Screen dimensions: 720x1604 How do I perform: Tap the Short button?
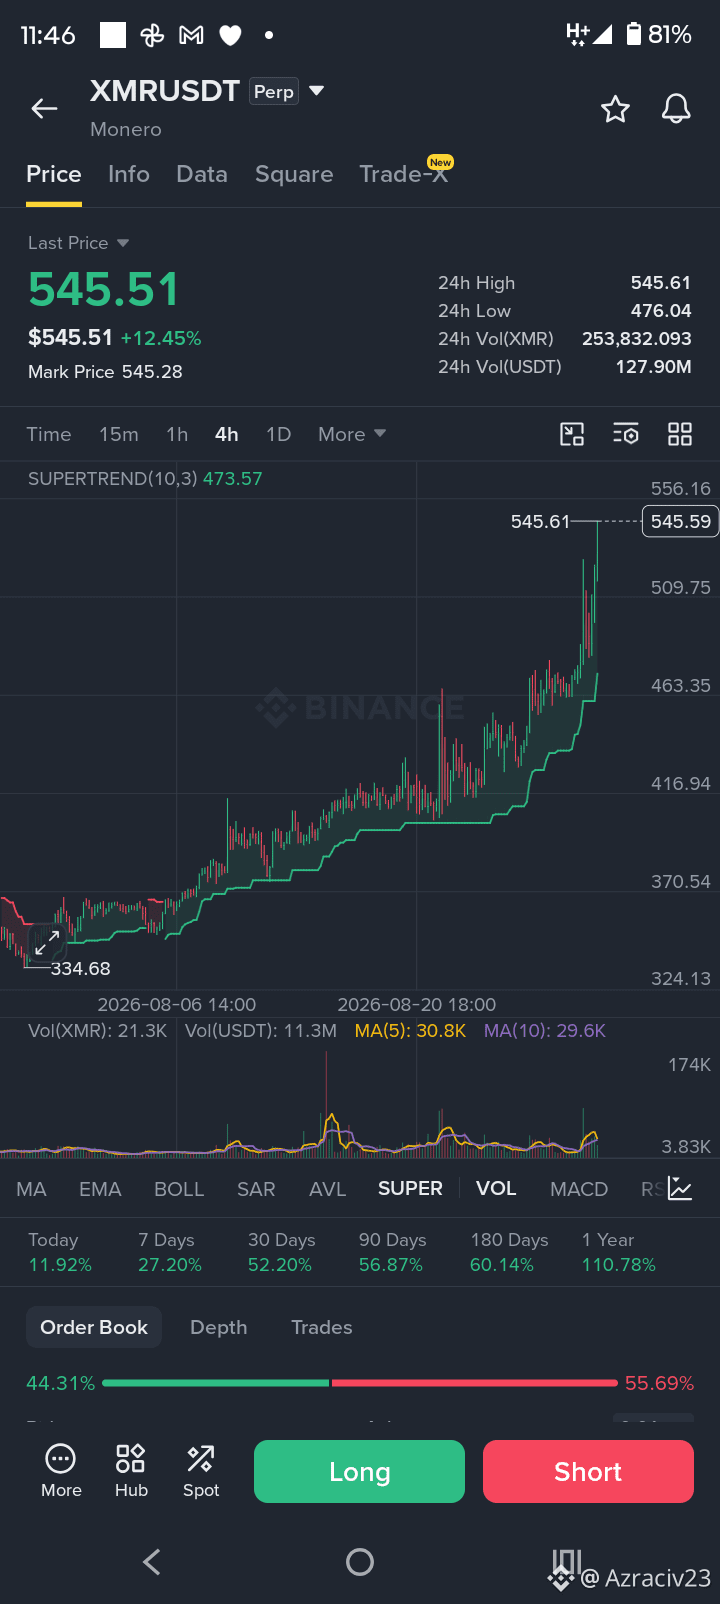click(x=588, y=1471)
